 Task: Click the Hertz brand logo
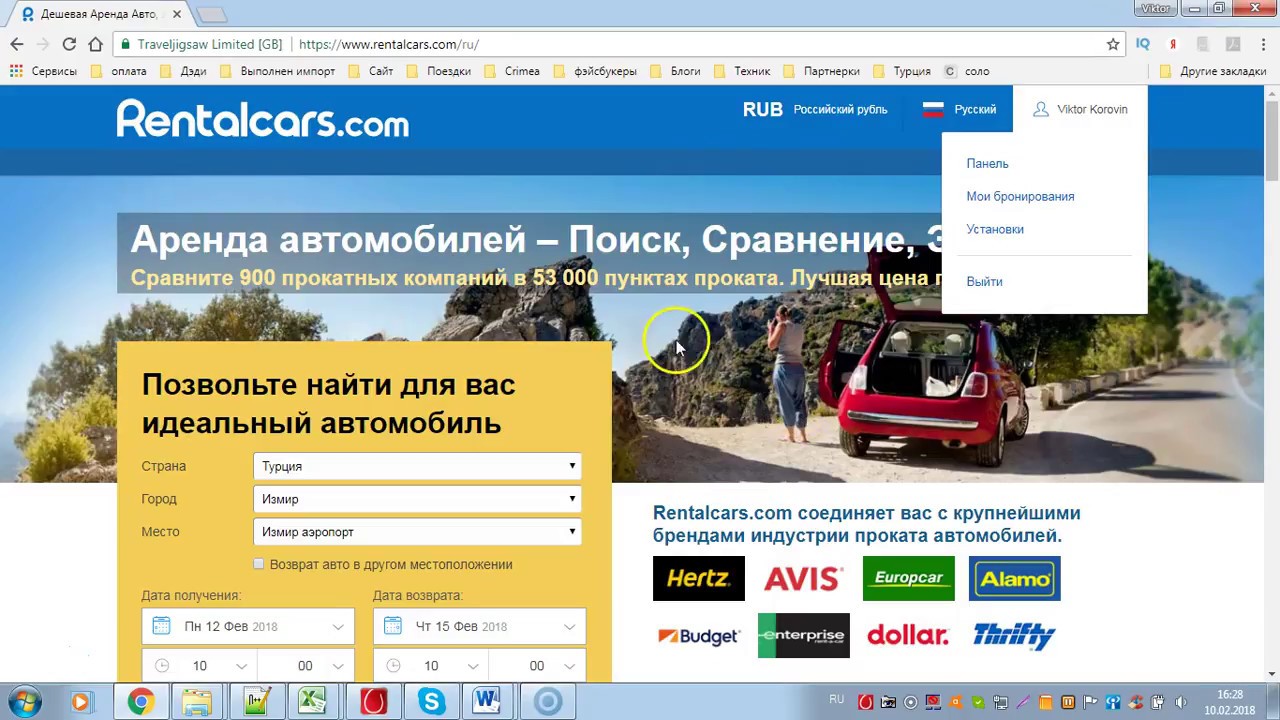tap(699, 578)
